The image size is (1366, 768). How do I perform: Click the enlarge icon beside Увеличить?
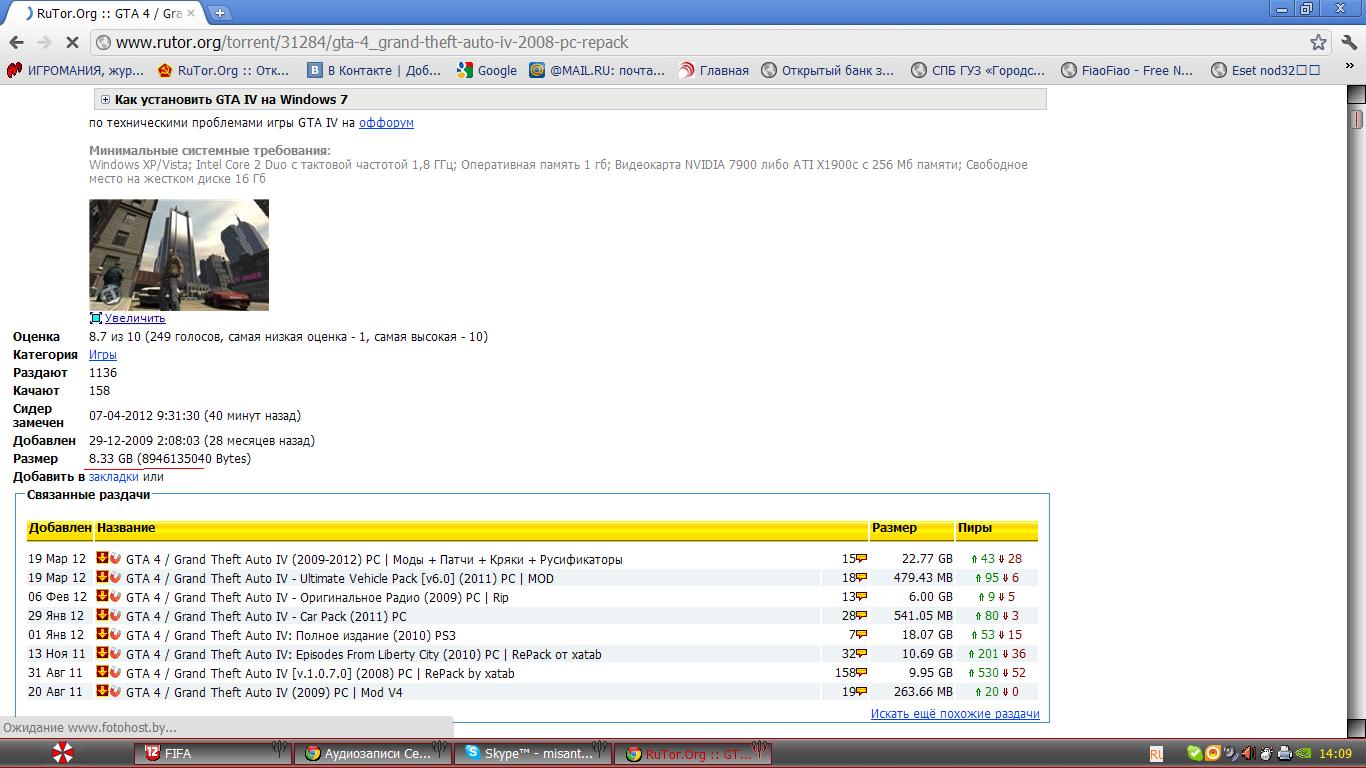(x=96, y=318)
